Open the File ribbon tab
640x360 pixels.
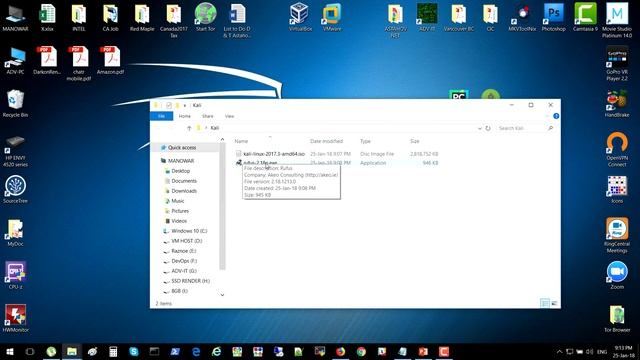[162, 116]
